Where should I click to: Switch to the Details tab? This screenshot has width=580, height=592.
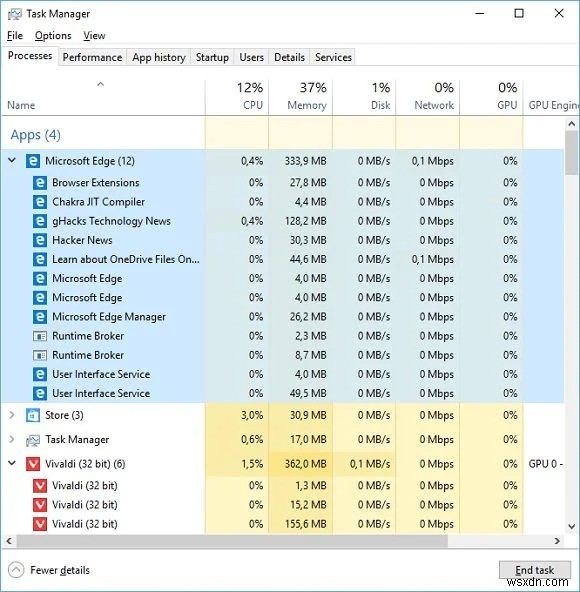289,57
